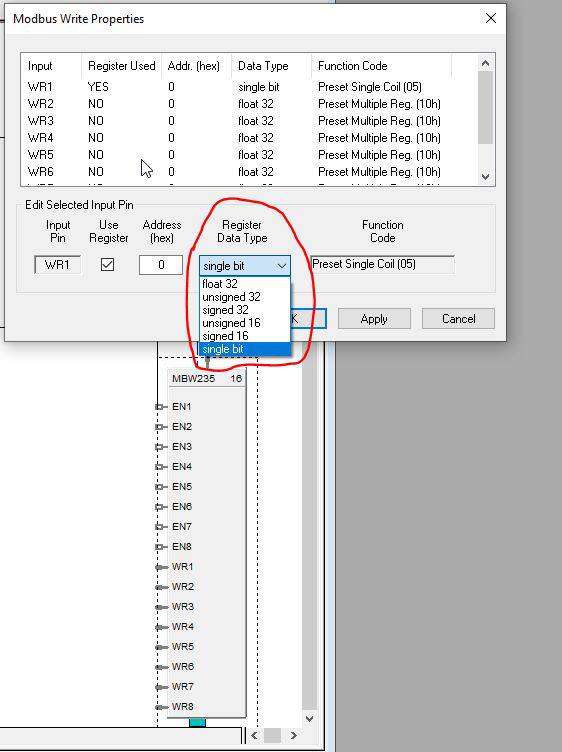This screenshot has width=562, height=752.
Task: Close the Modbus Write Properties dialog
Action: [x=491, y=18]
